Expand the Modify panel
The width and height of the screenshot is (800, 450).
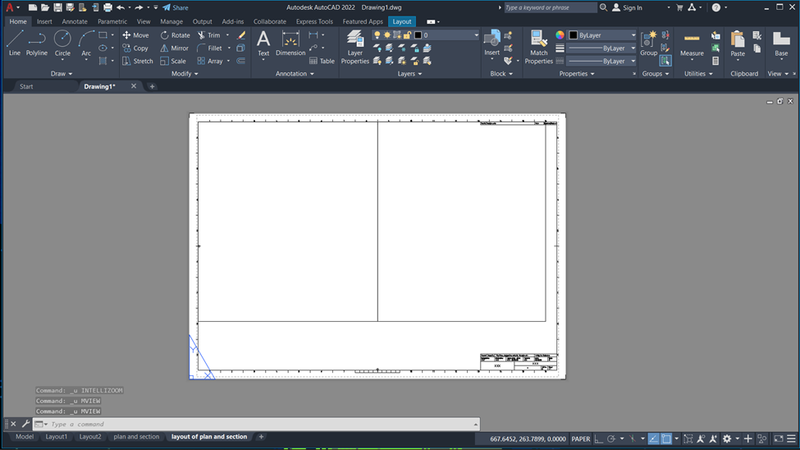185,73
